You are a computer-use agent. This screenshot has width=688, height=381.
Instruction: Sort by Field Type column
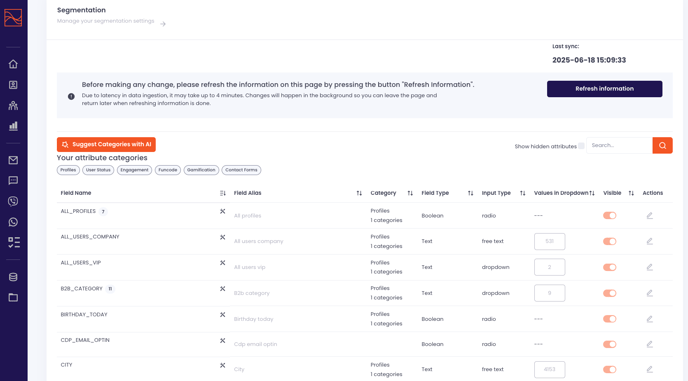click(x=470, y=193)
